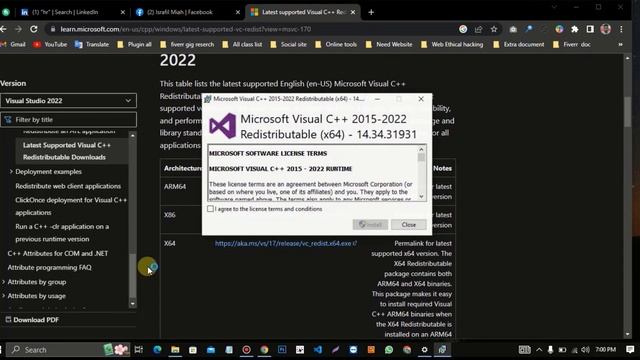This screenshot has width=640, height=360.
Task: Launch Microsoft Edge from taskbar
Action: pyautogui.click(x=157, y=349)
